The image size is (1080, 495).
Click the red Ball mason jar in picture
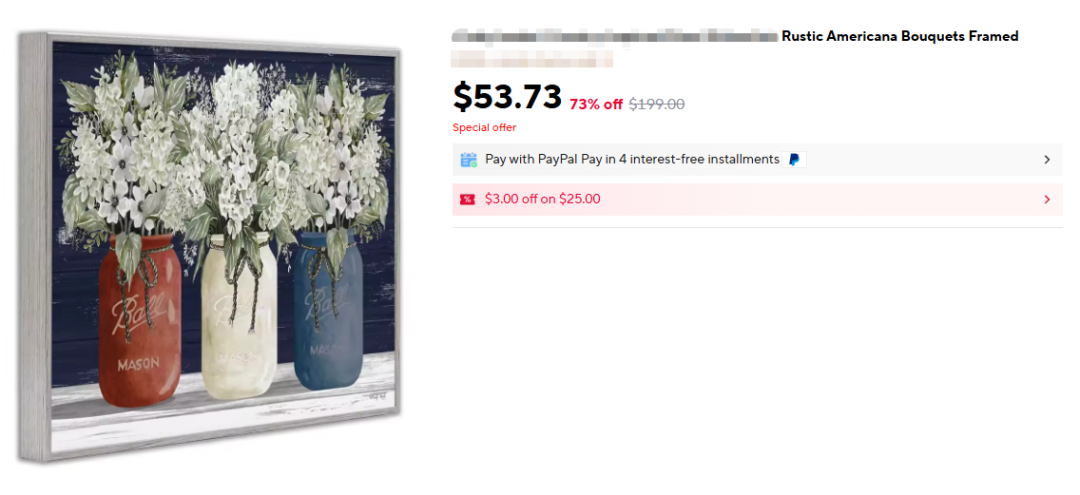point(140,320)
